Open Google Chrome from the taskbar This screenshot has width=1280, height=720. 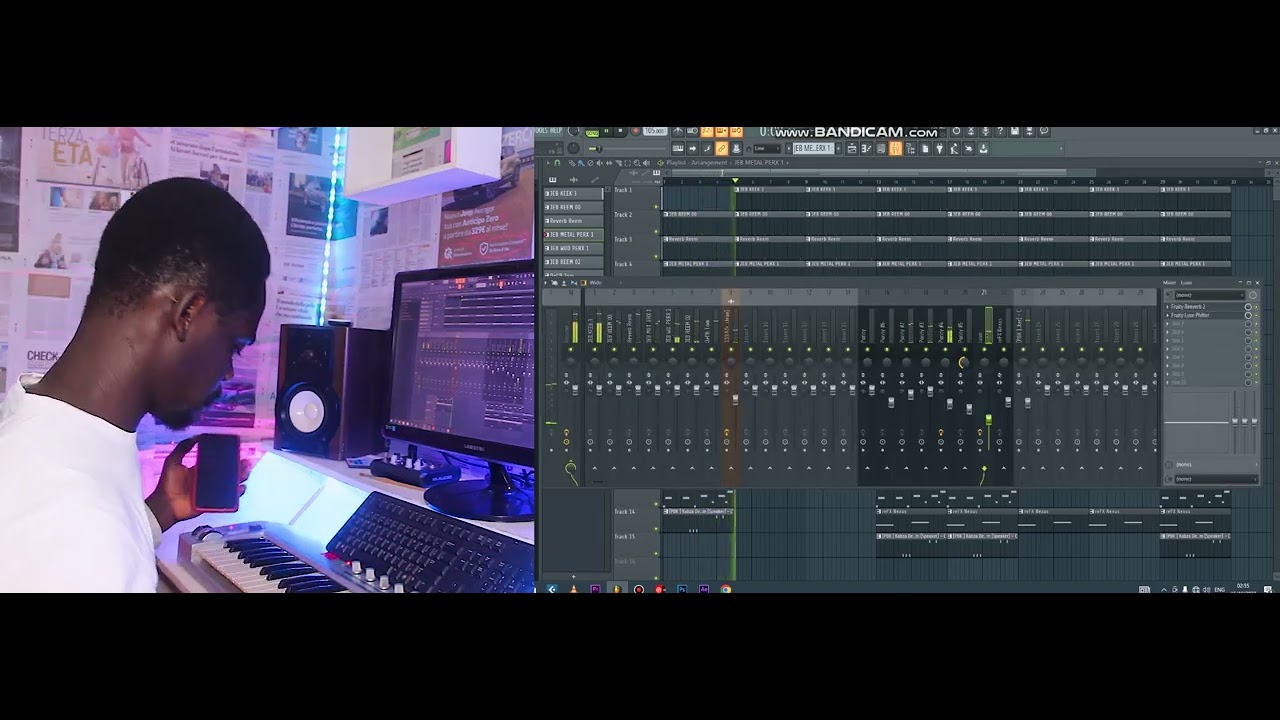coord(726,589)
